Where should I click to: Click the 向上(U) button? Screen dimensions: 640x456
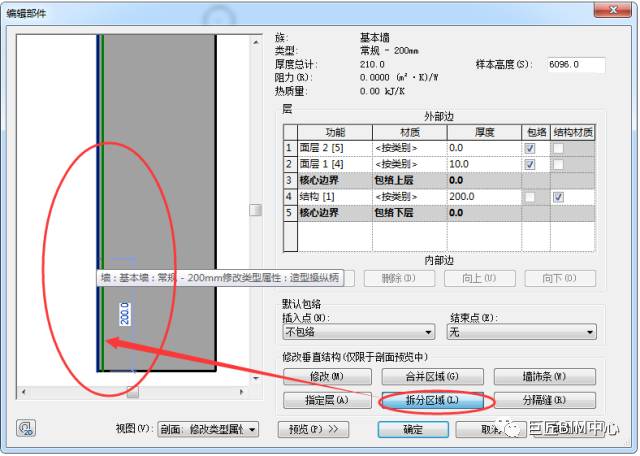[479, 278]
